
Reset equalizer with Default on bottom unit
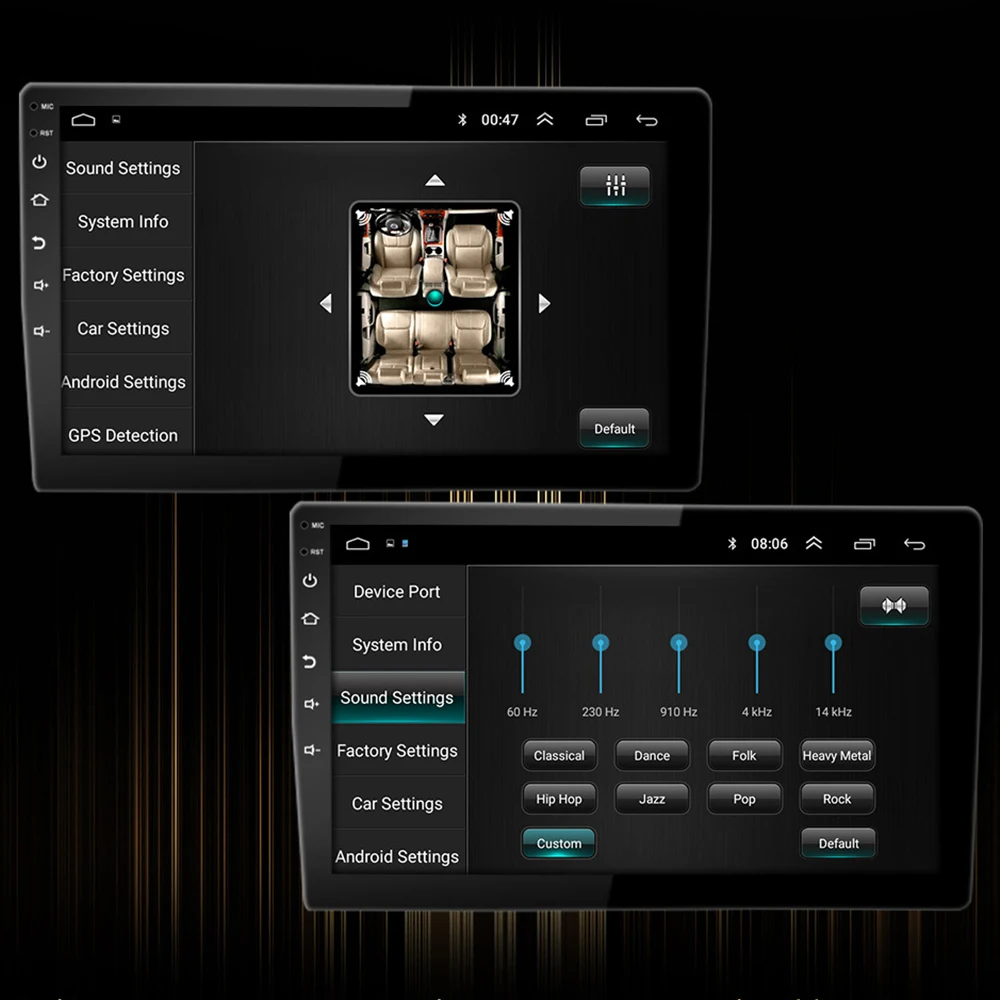(x=839, y=843)
